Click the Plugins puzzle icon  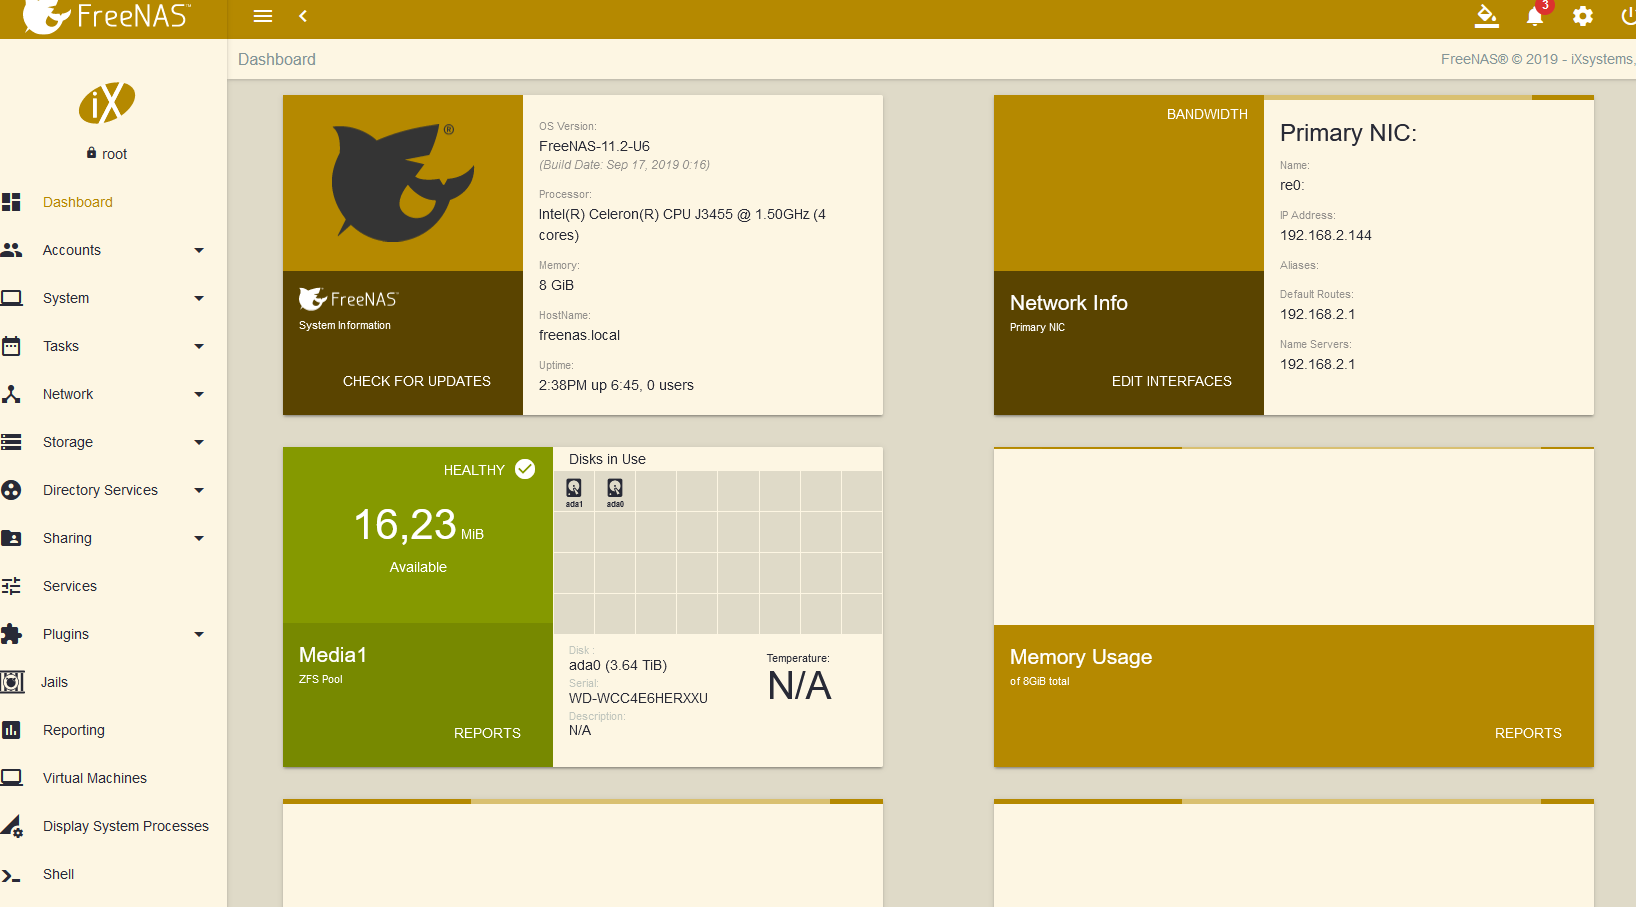coord(11,634)
